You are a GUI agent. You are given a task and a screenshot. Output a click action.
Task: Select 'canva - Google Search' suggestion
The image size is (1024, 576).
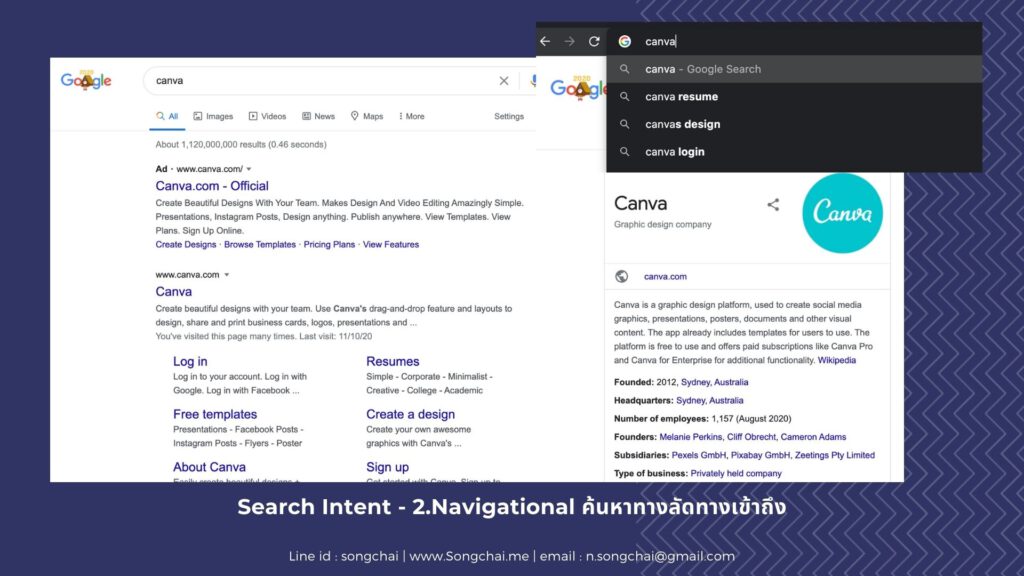coord(794,69)
